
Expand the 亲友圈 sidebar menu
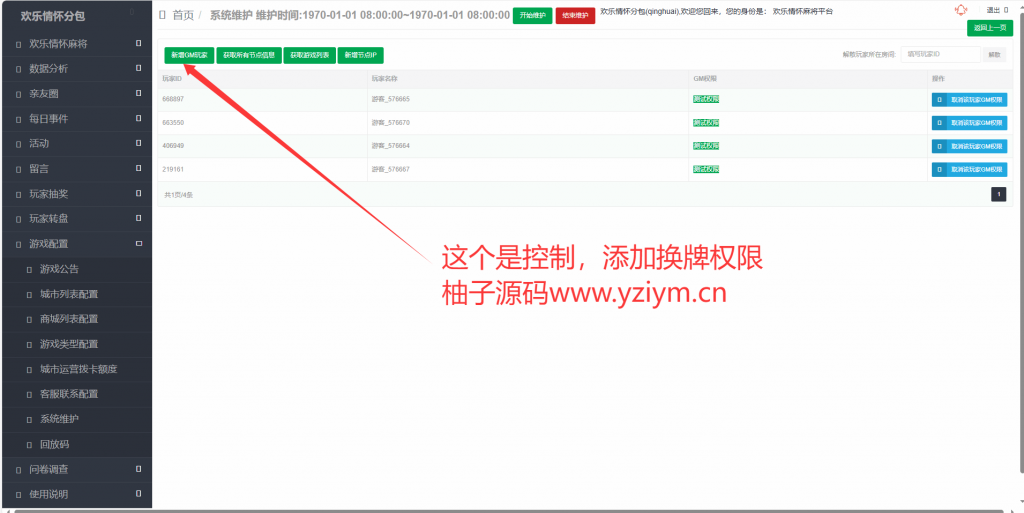[x=76, y=94]
